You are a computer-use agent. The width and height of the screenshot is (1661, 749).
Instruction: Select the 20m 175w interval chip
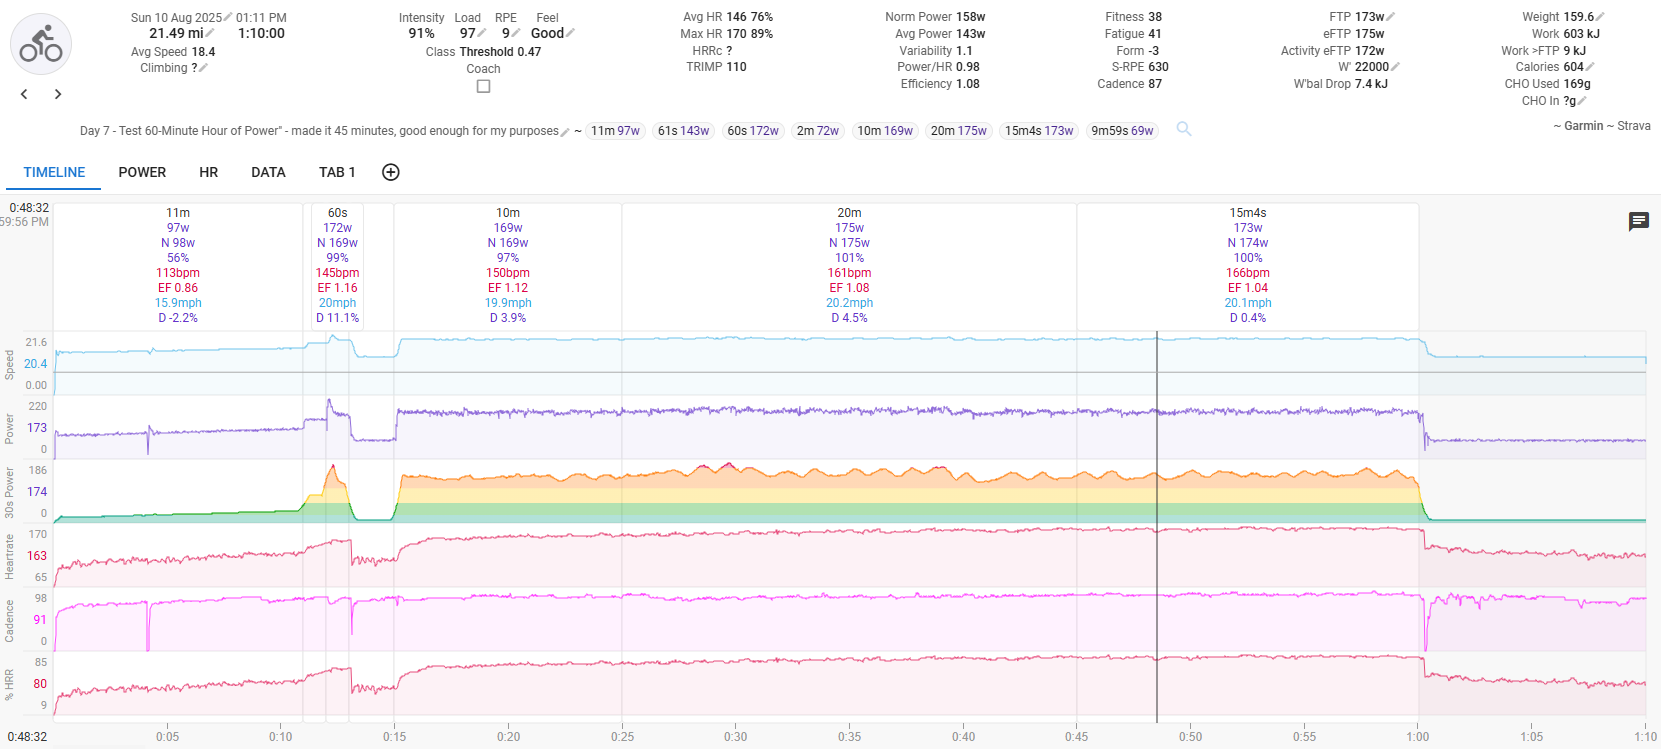tap(958, 131)
